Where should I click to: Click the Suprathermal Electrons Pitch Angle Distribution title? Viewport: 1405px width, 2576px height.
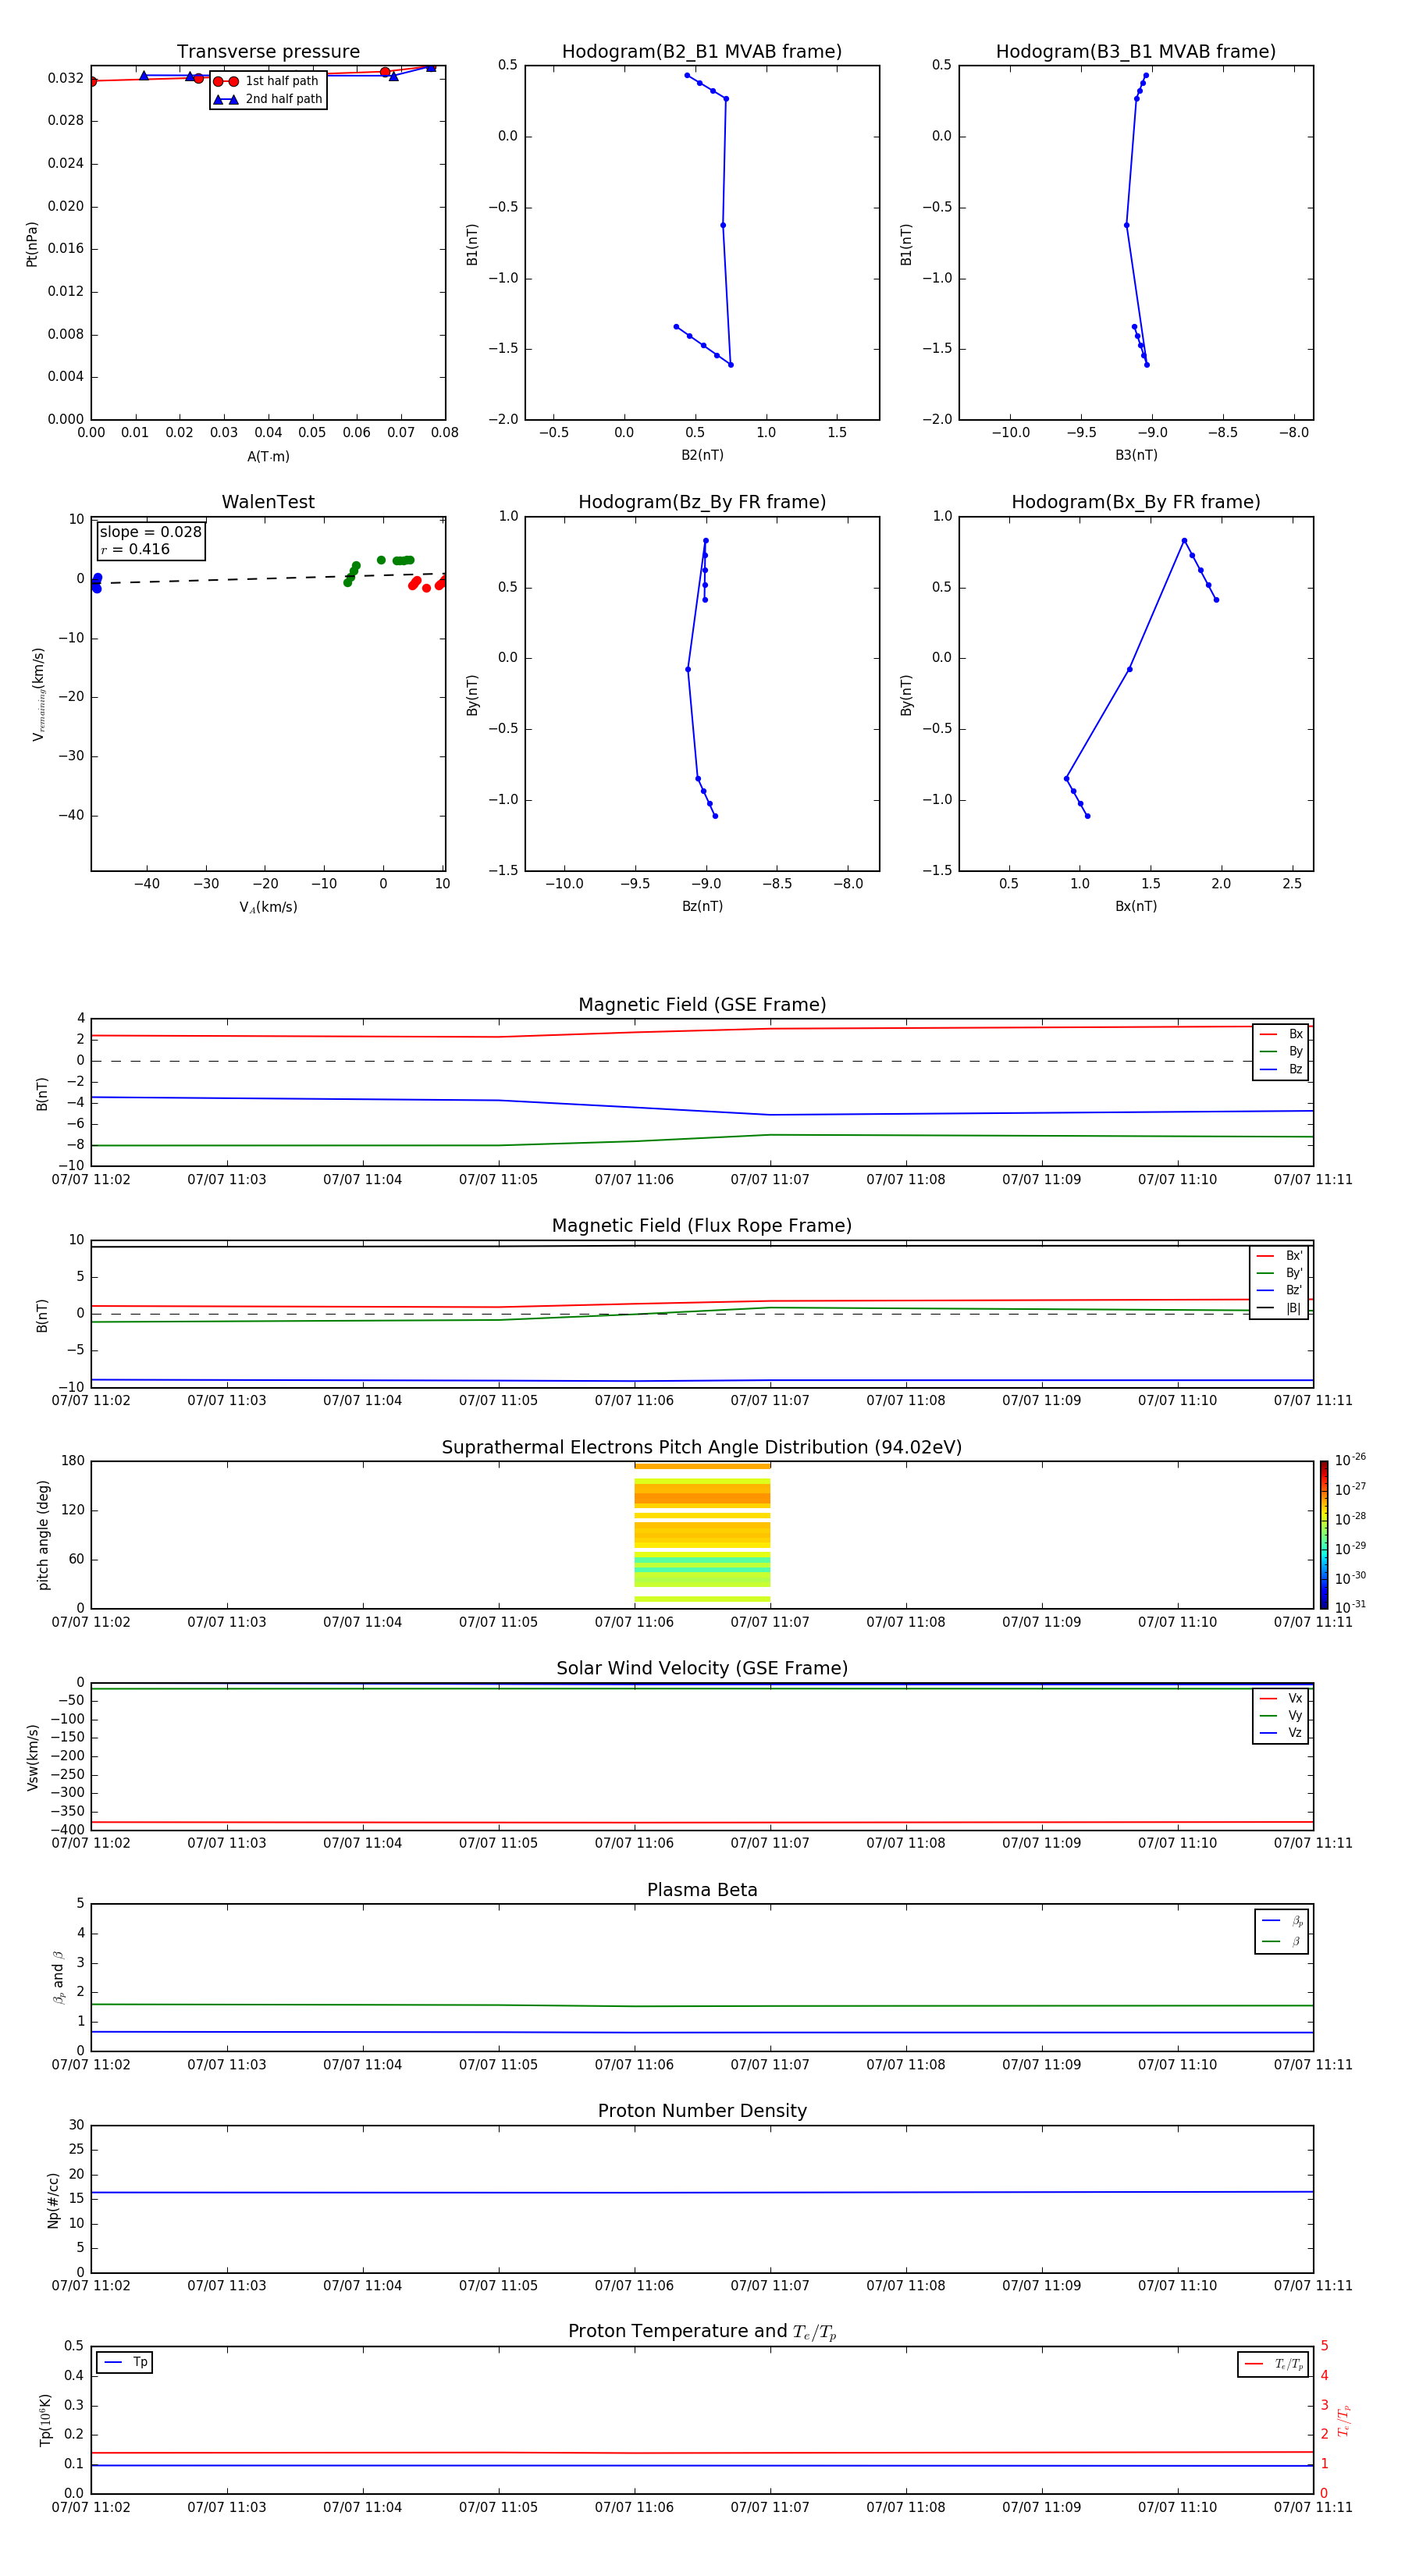point(702,1448)
